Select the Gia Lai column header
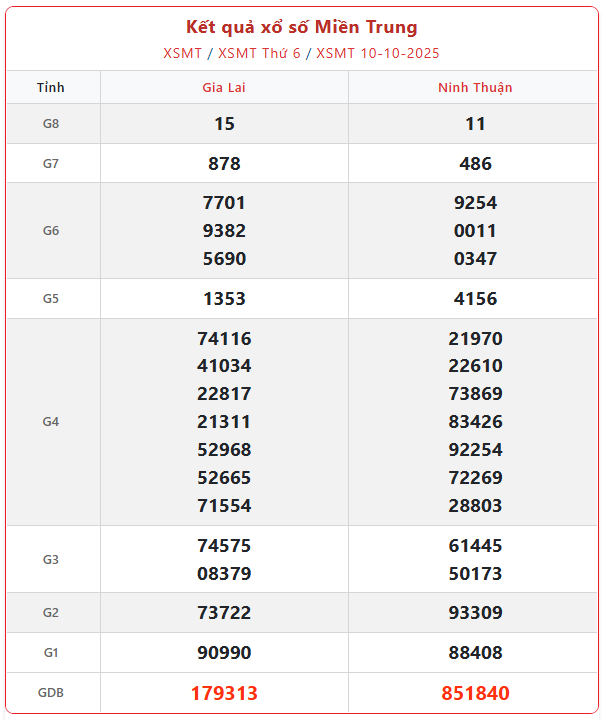The height and width of the screenshot is (720, 605). 224,87
